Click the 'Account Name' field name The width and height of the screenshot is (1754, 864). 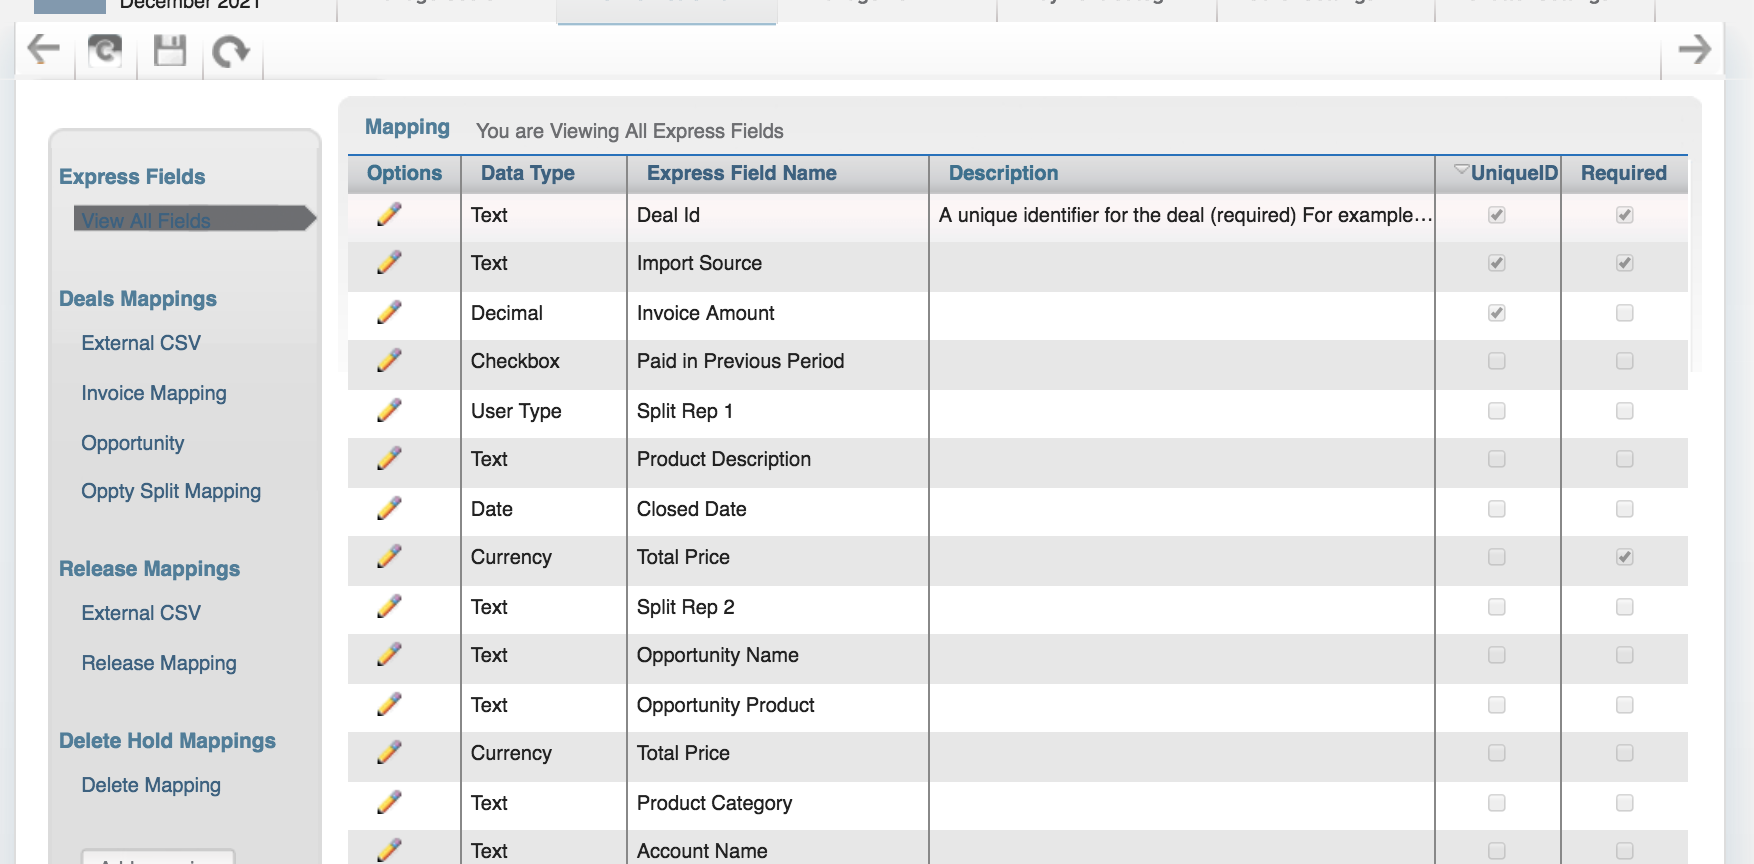[702, 851]
